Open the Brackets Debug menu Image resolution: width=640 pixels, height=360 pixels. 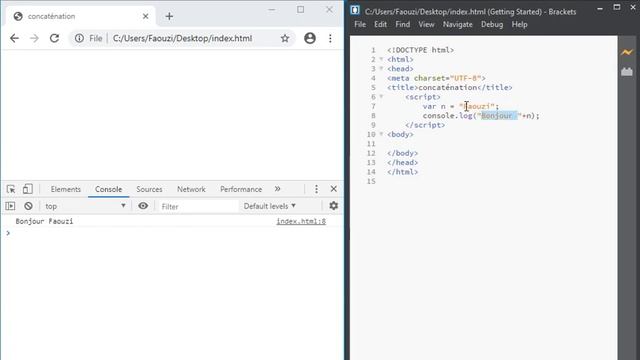coord(492,24)
